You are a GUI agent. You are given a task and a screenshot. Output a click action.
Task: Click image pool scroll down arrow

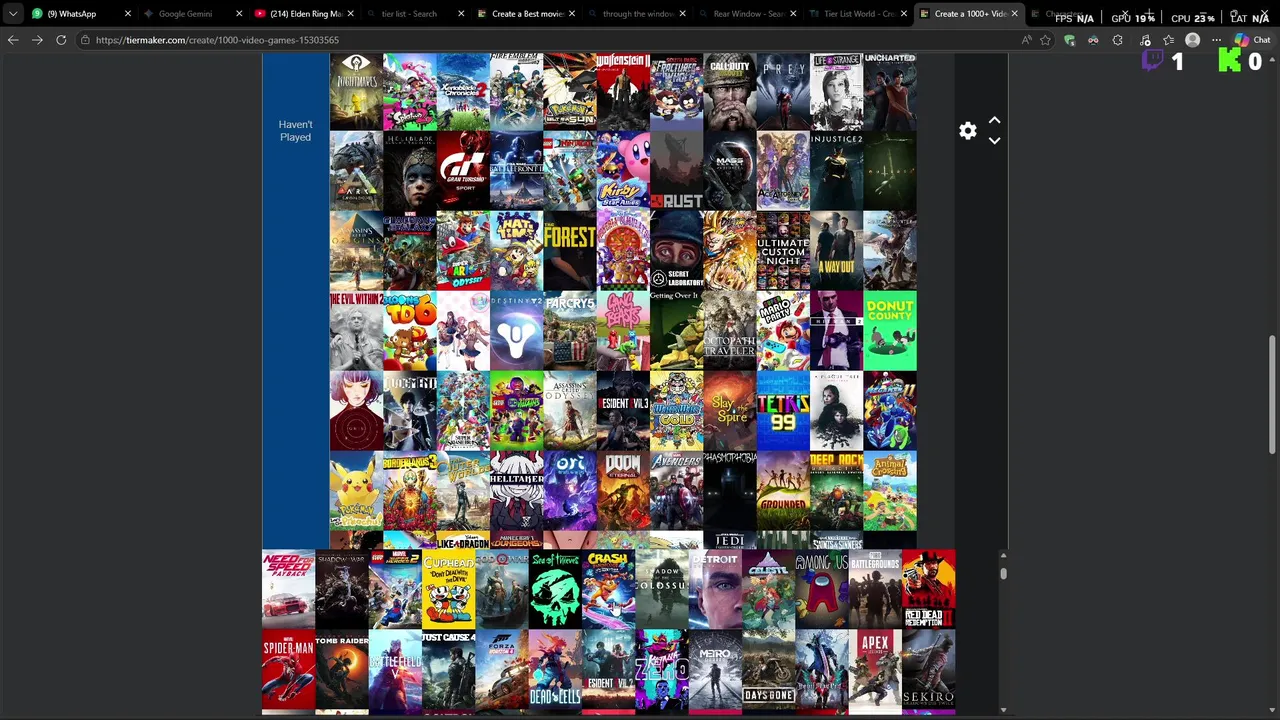(x=1003, y=710)
